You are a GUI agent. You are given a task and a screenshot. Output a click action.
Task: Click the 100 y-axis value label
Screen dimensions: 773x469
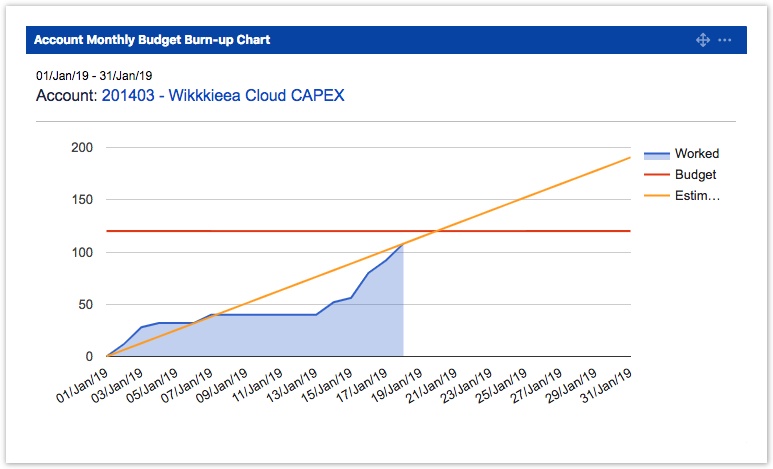point(82,252)
